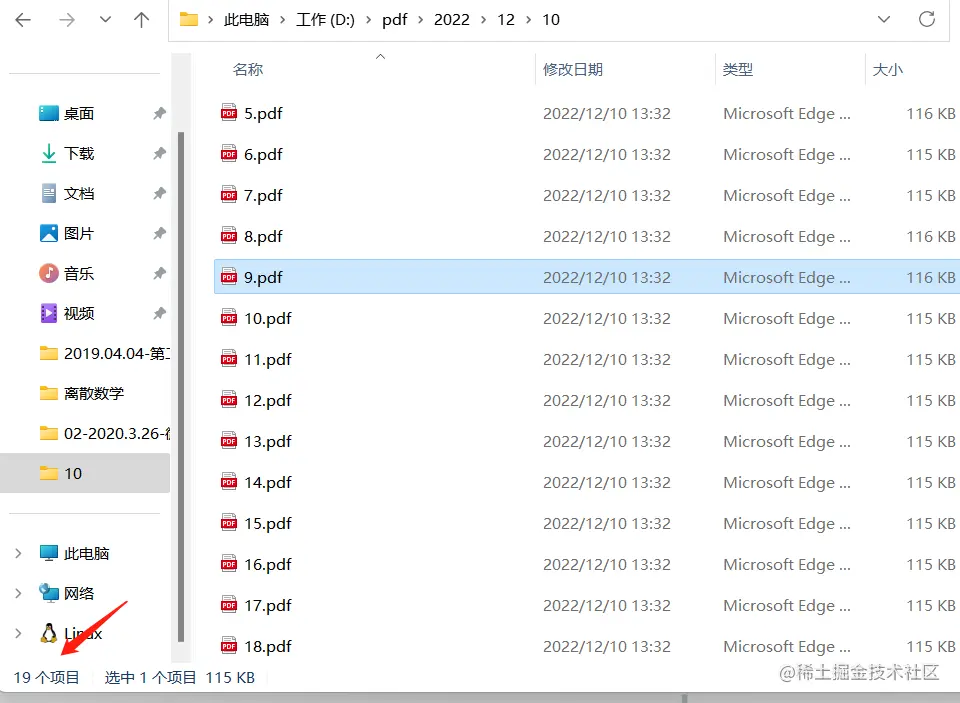960x703 pixels.
Task: Open 桌面 in quick access
Action: pos(79,113)
